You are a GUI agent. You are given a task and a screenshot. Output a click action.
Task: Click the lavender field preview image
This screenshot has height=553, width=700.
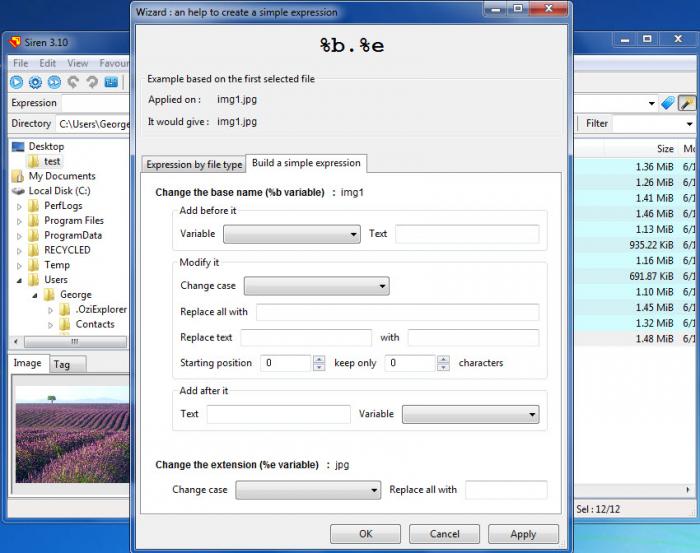(x=72, y=434)
